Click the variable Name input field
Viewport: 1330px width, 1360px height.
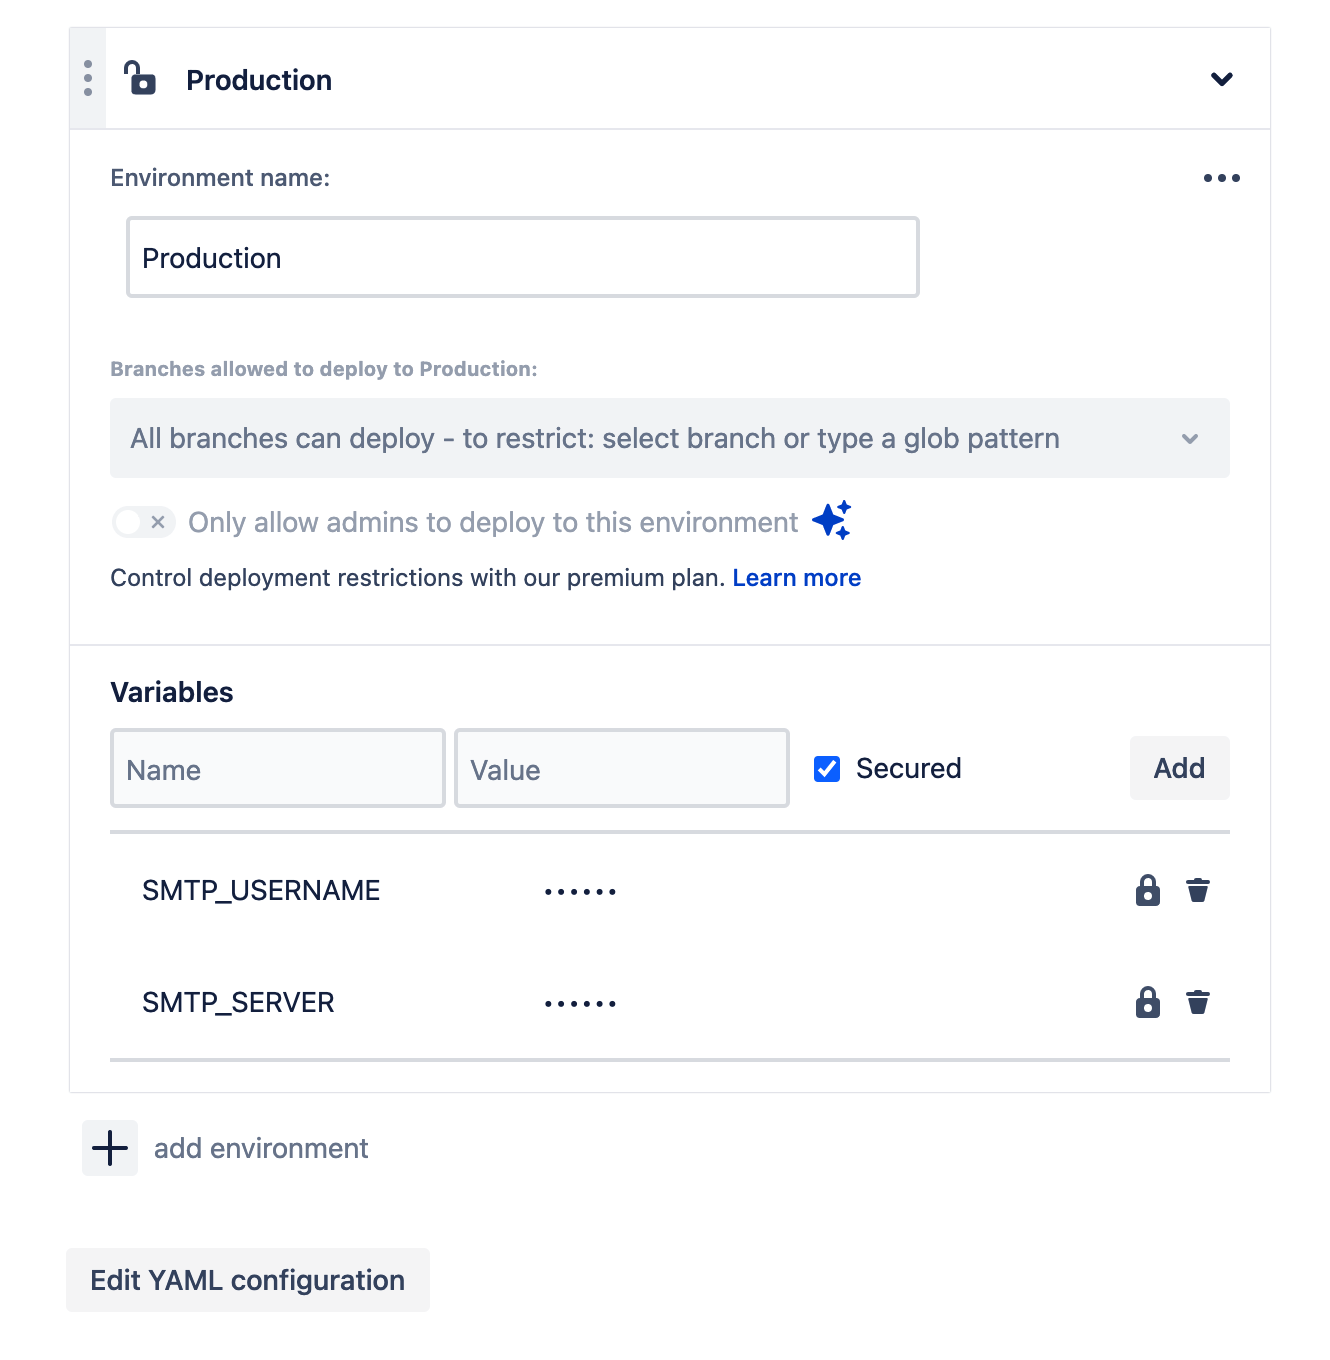(277, 768)
